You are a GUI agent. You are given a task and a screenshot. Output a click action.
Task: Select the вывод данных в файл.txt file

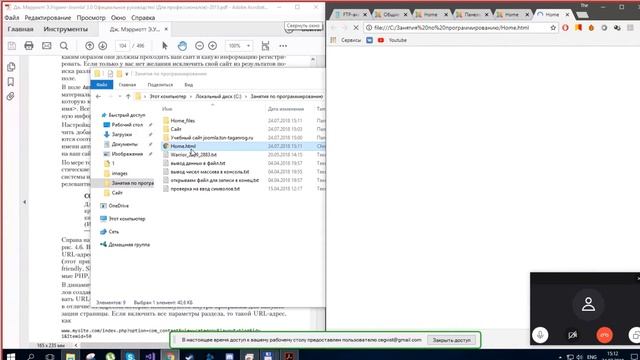pyautogui.click(x=198, y=163)
